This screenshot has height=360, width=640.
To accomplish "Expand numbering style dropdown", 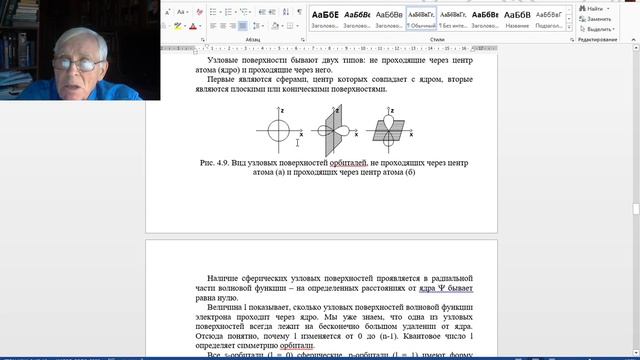I will point(235,12).
